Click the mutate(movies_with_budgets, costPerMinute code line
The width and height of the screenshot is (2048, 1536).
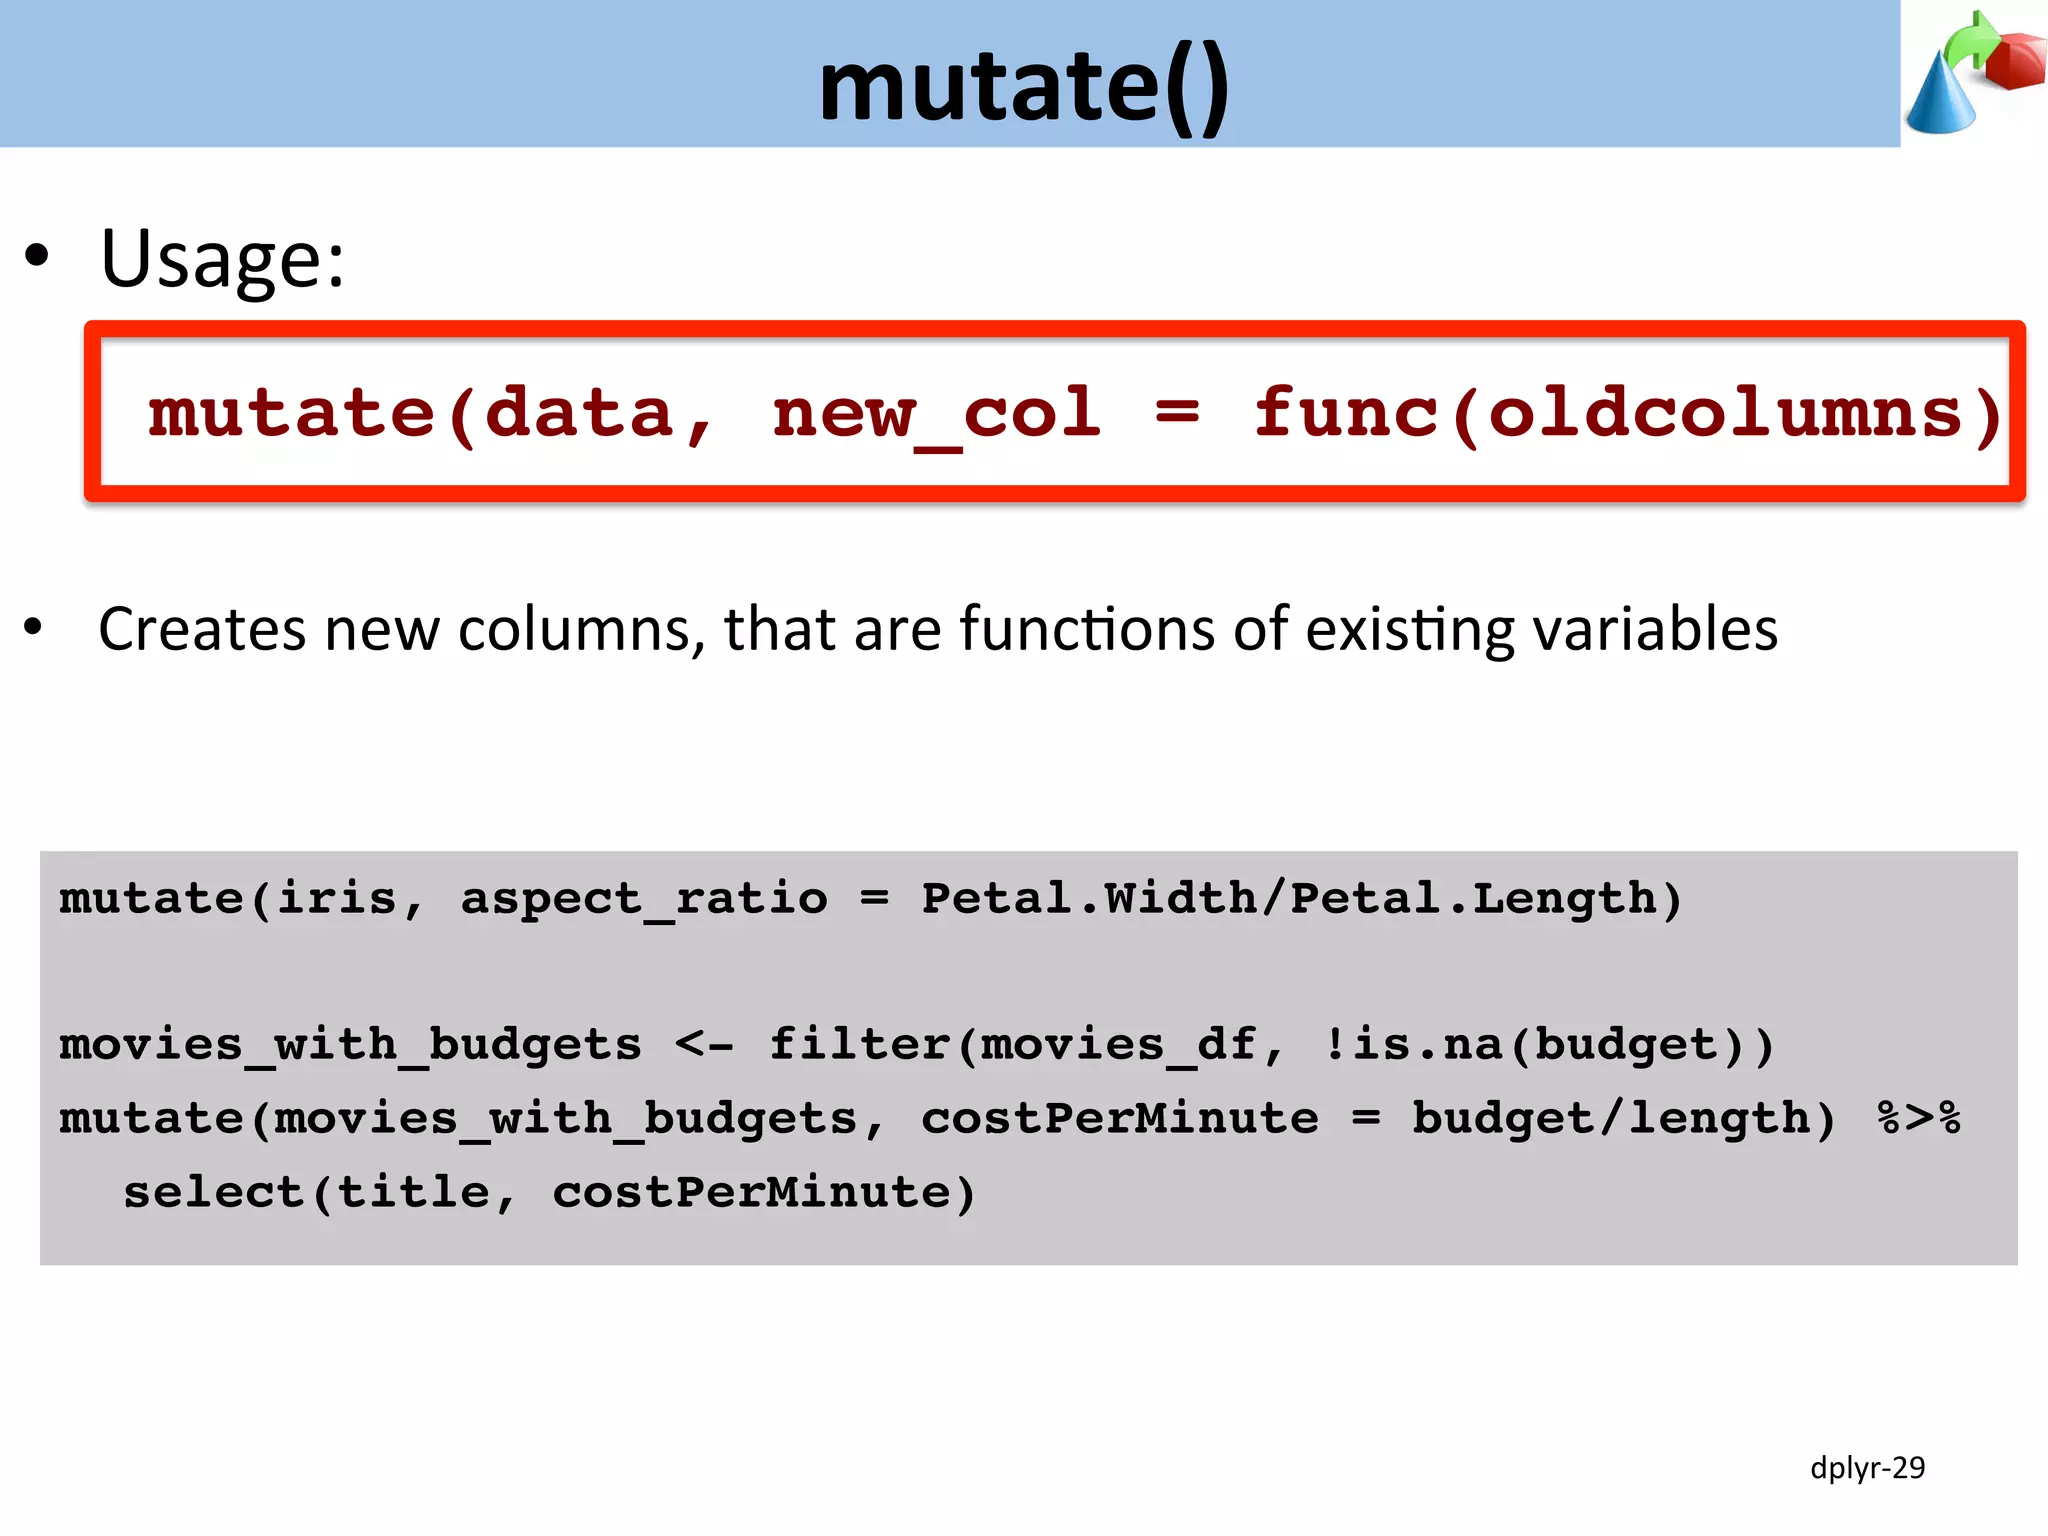pos(1010,1119)
